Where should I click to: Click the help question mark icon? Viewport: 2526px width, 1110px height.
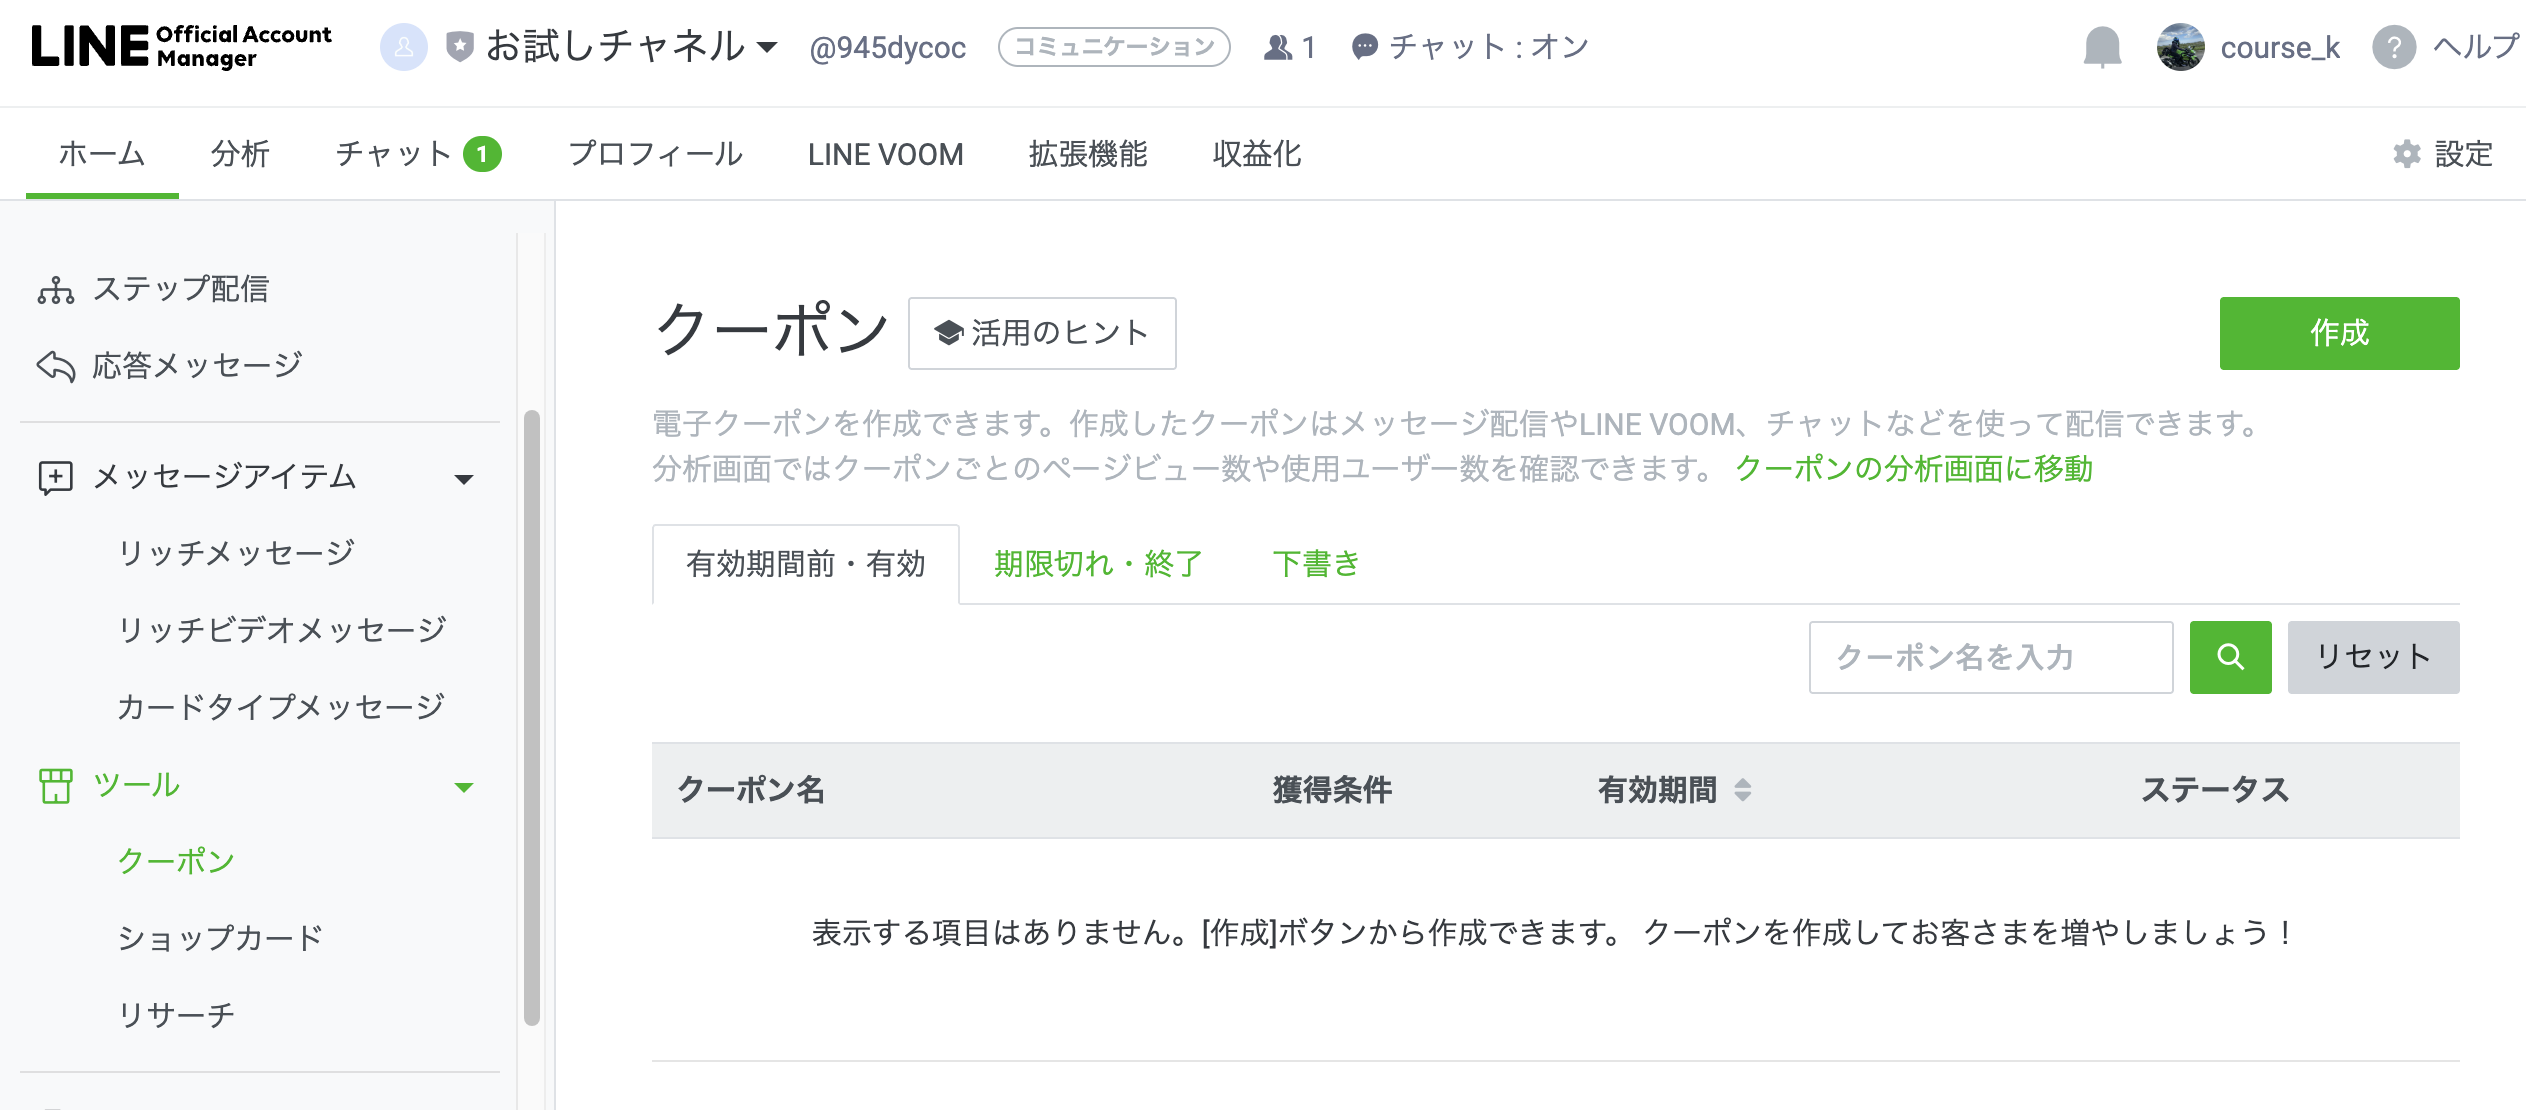(2394, 47)
